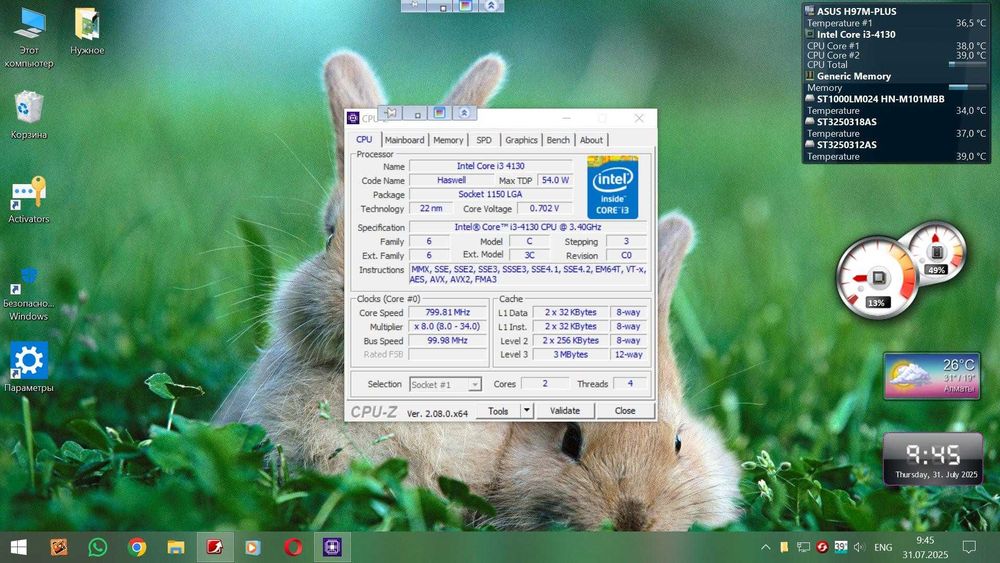Click the Core Speed value 799.81 MHz
The image size is (1000, 563).
point(448,312)
